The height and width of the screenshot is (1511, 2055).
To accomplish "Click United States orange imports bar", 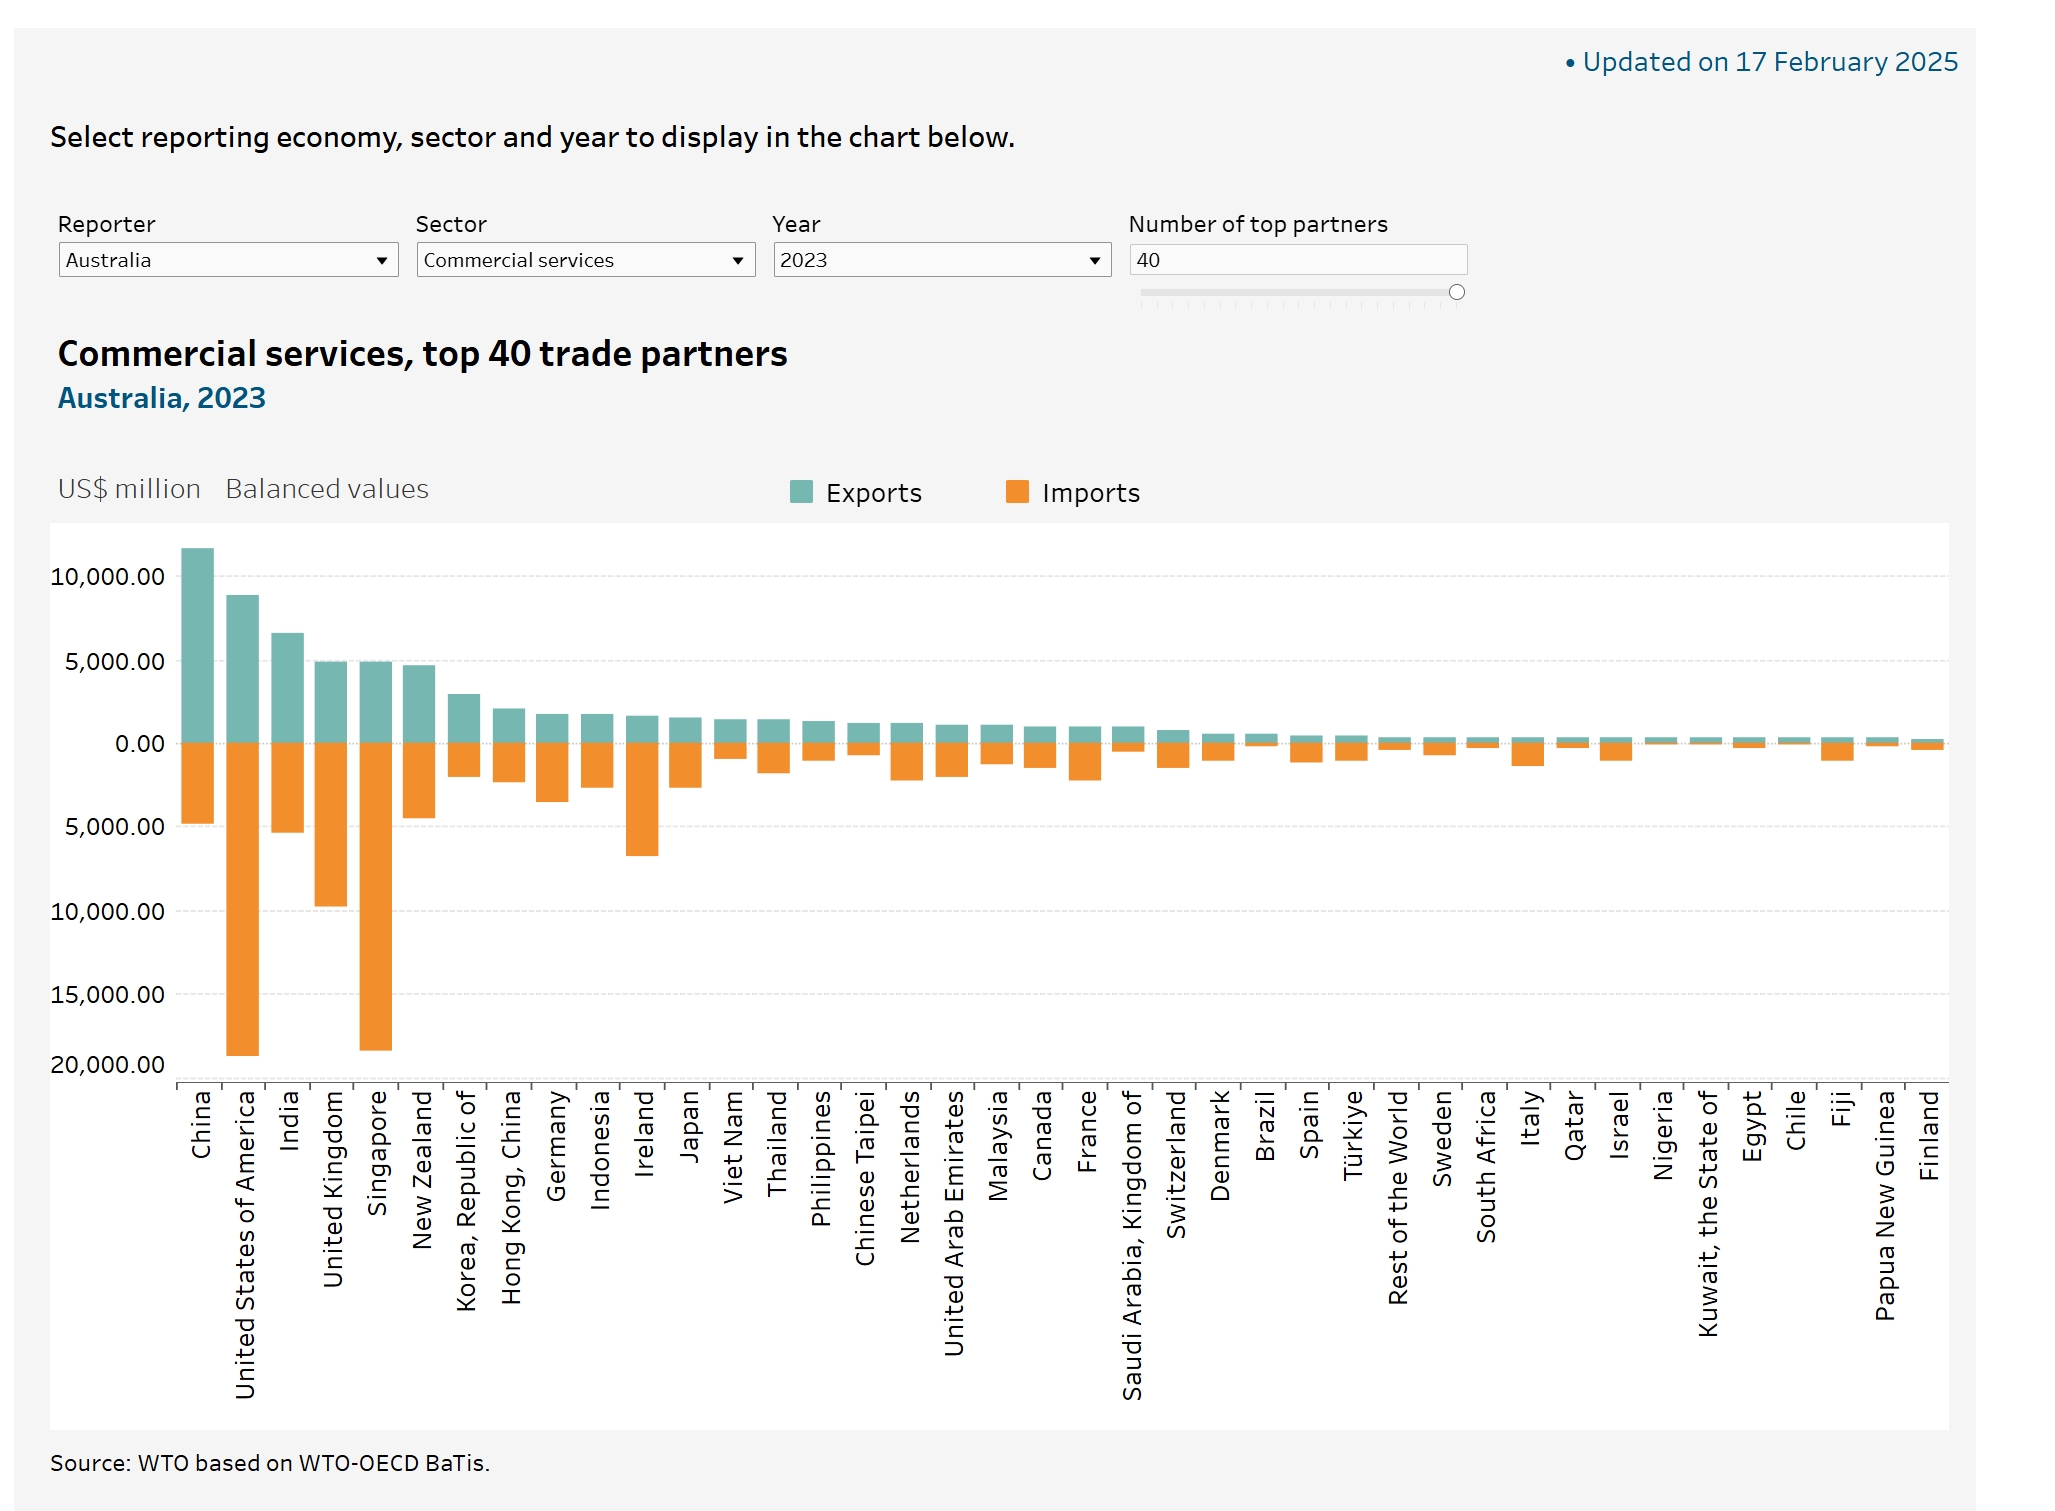I will 242,898.
